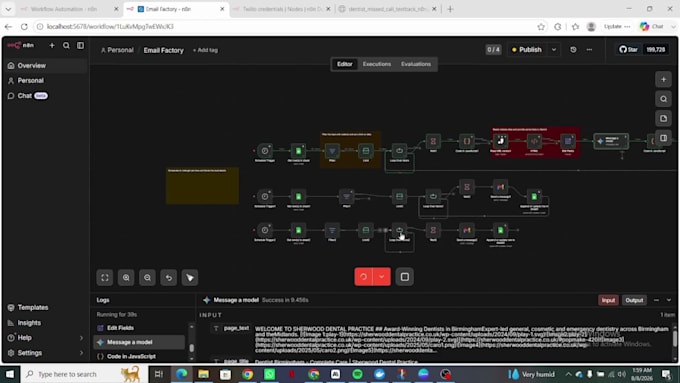Select the top-row Wait node
This screenshot has height=383, width=680.
click(433, 141)
